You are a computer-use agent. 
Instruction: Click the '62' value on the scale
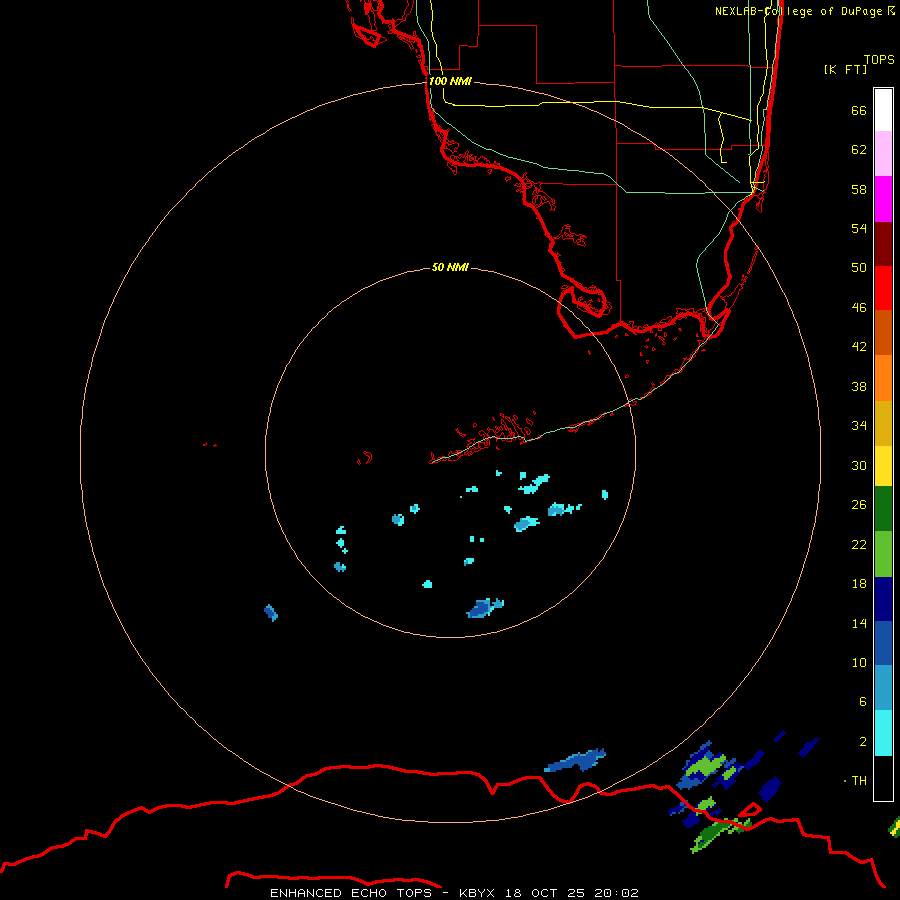pyautogui.click(x=859, y=150)
